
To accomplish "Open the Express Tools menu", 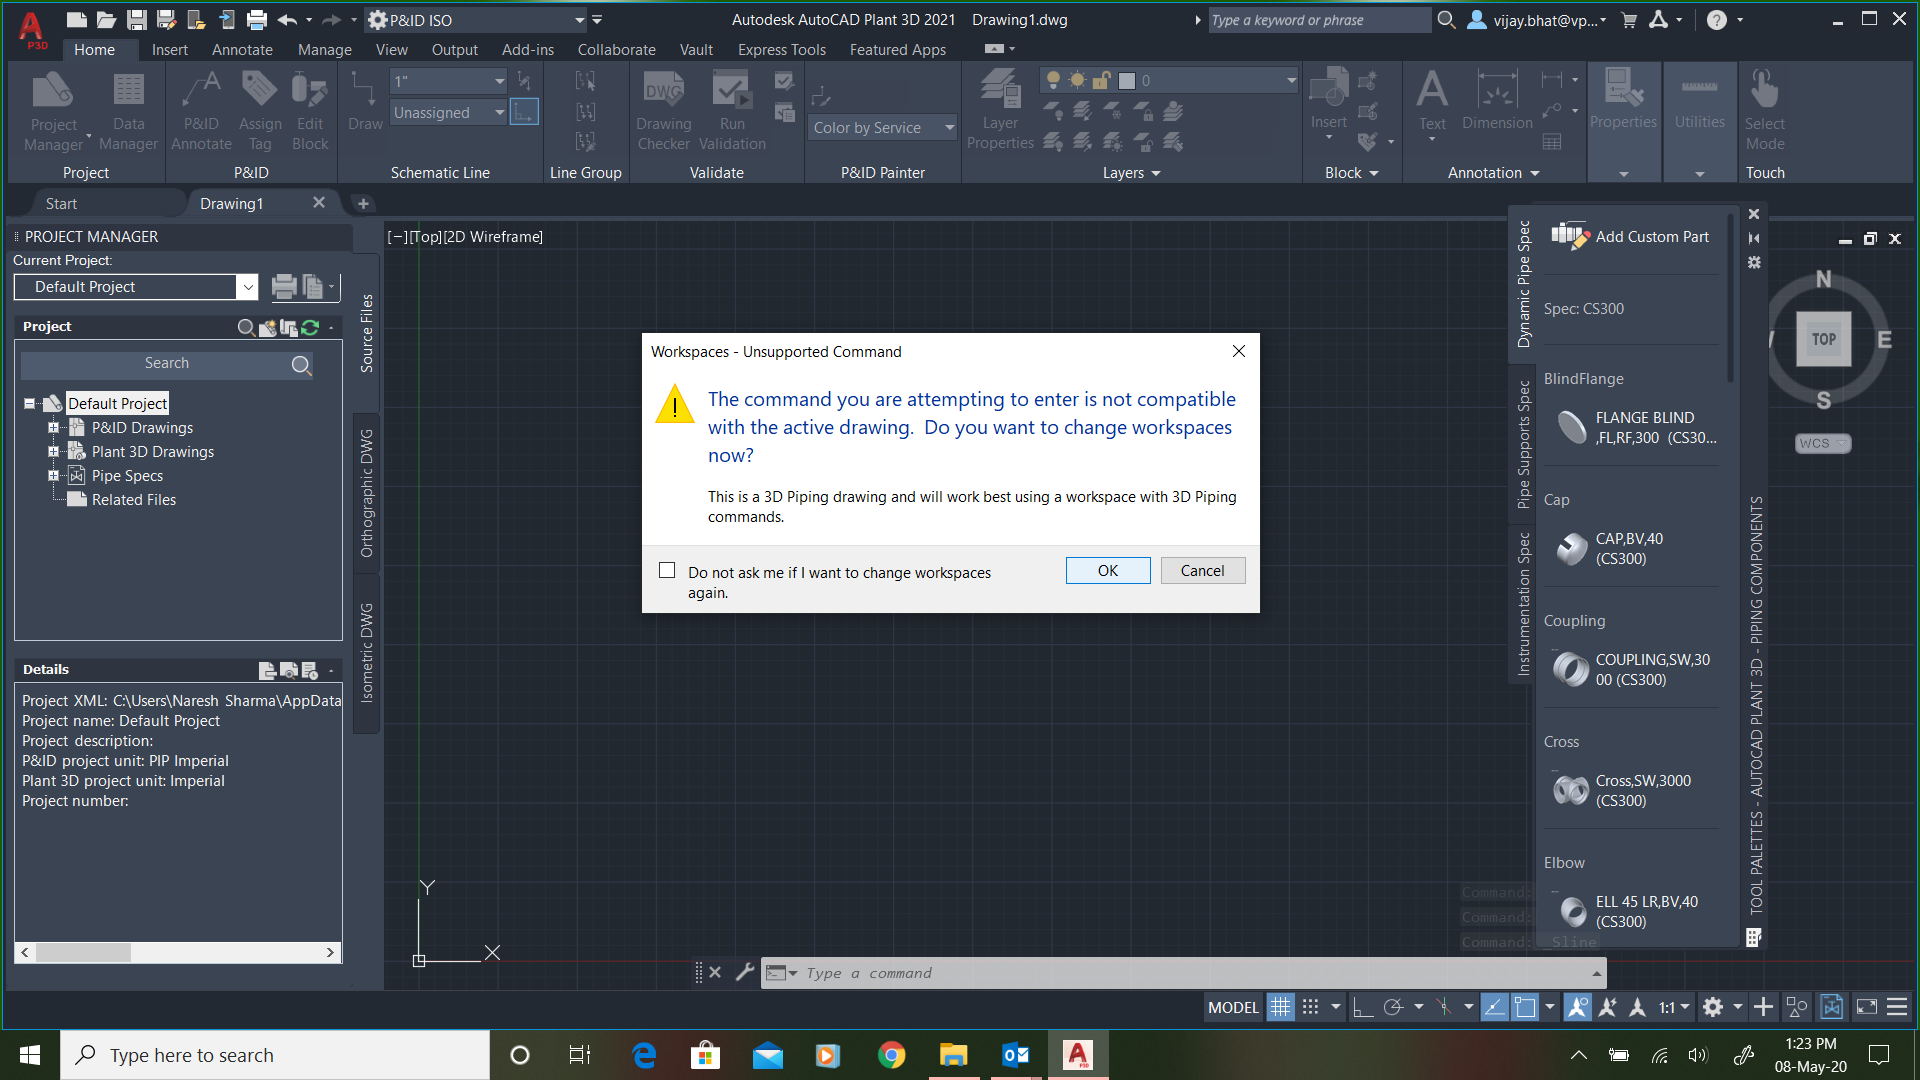I will coord(781,49).
